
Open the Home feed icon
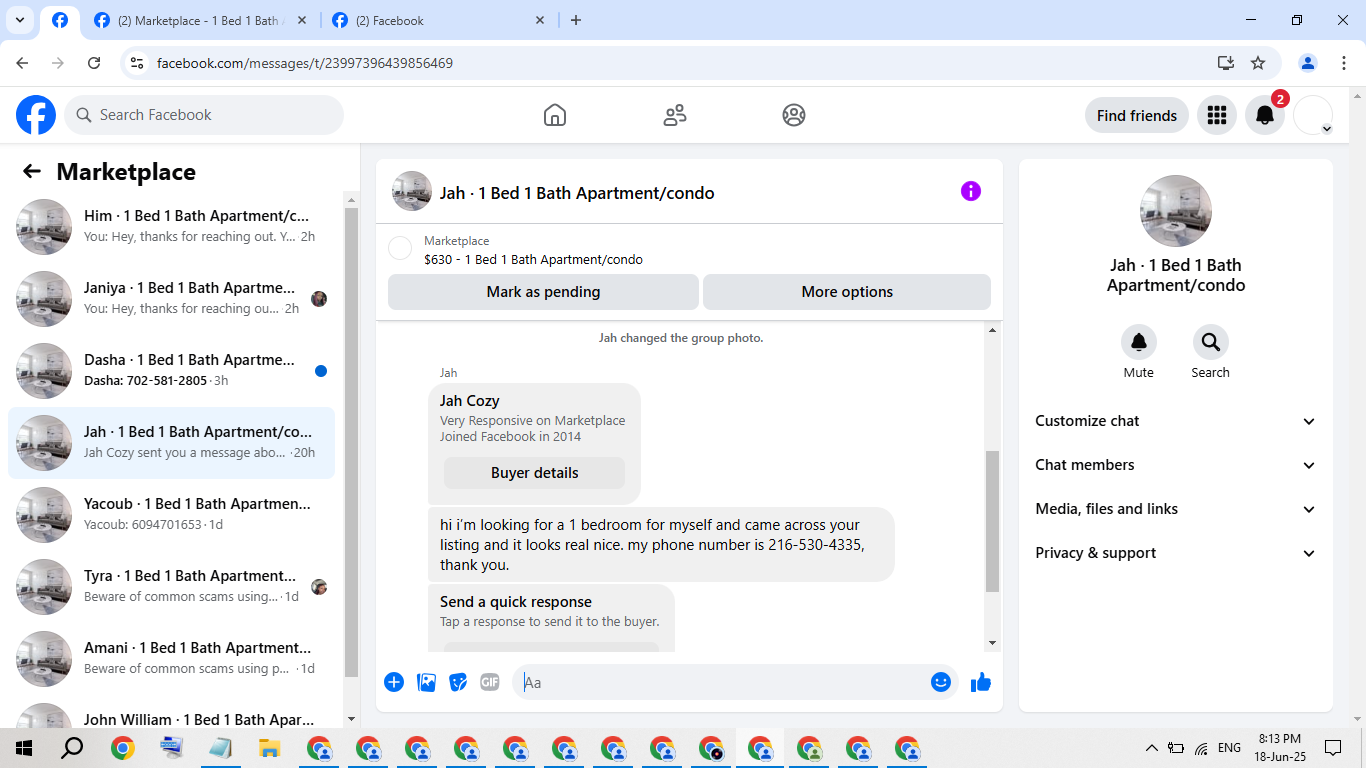coord(555,115)
